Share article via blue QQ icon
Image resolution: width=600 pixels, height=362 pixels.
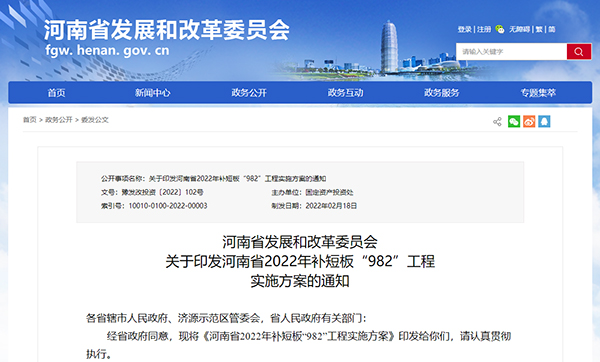544,121
